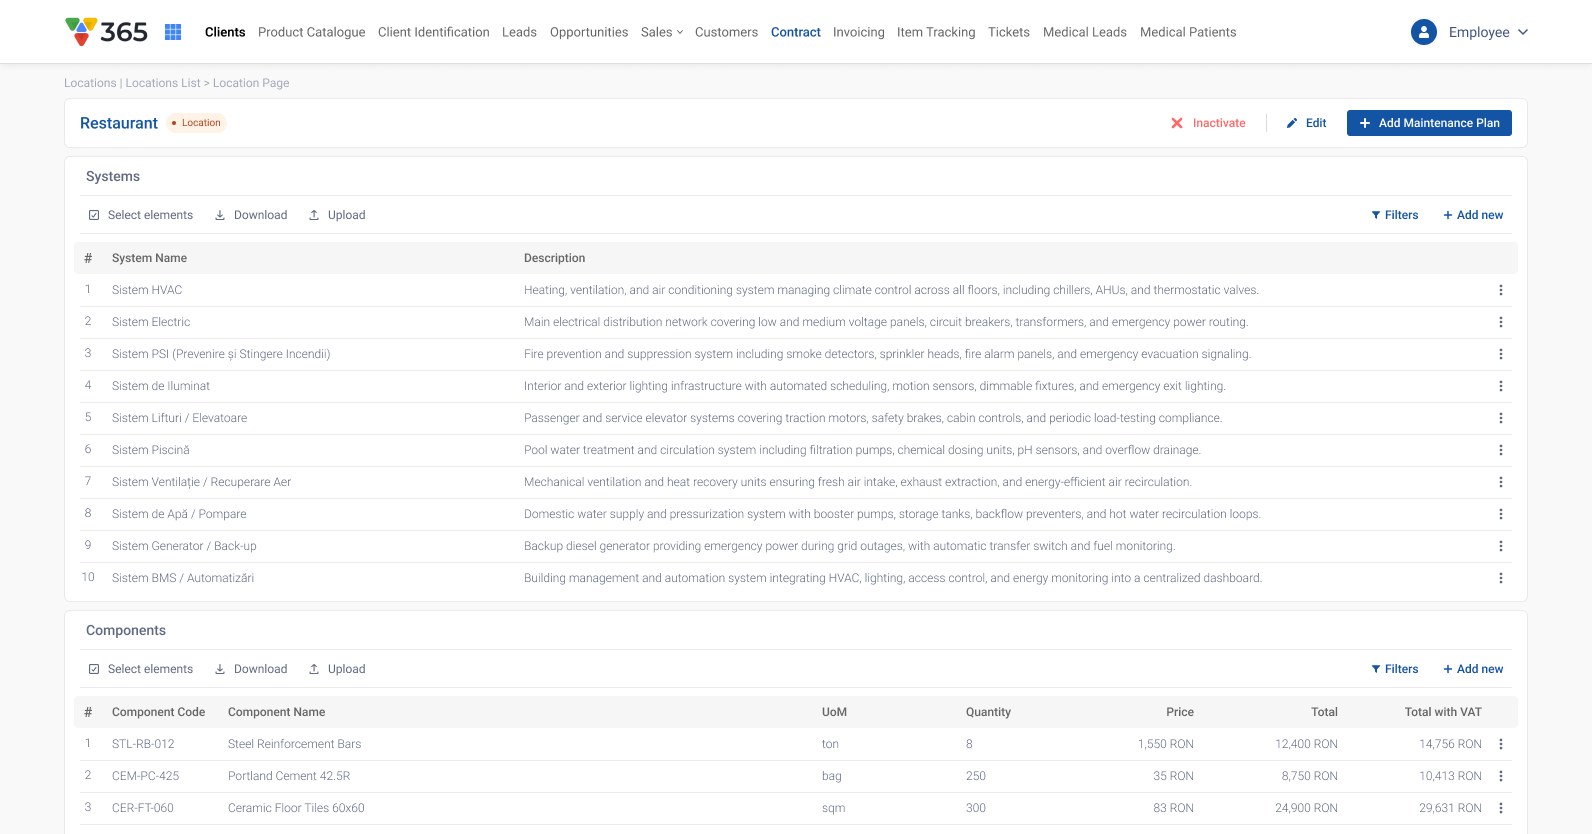Click the Description column header
This screenshot has height=834, width=1592.
coord(555,258)
